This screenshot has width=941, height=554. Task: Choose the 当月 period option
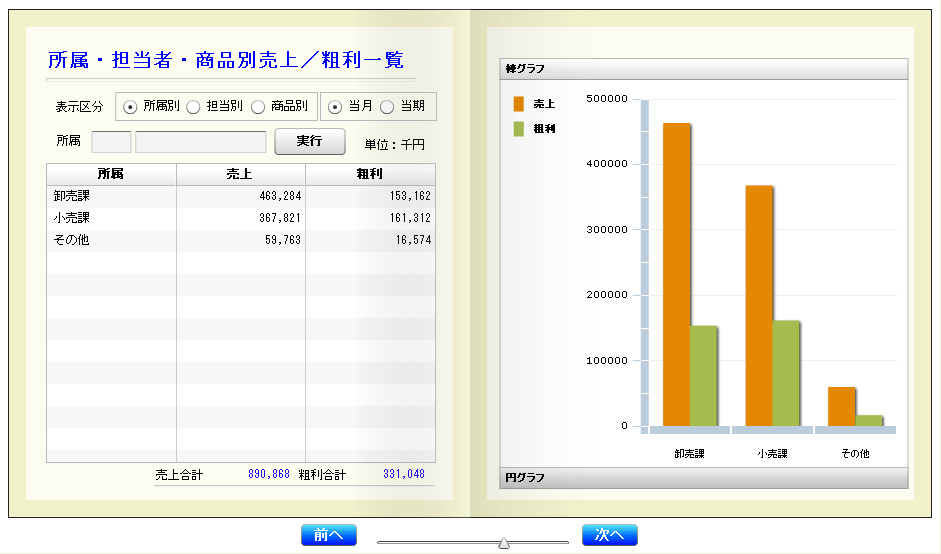coord(335,107)
